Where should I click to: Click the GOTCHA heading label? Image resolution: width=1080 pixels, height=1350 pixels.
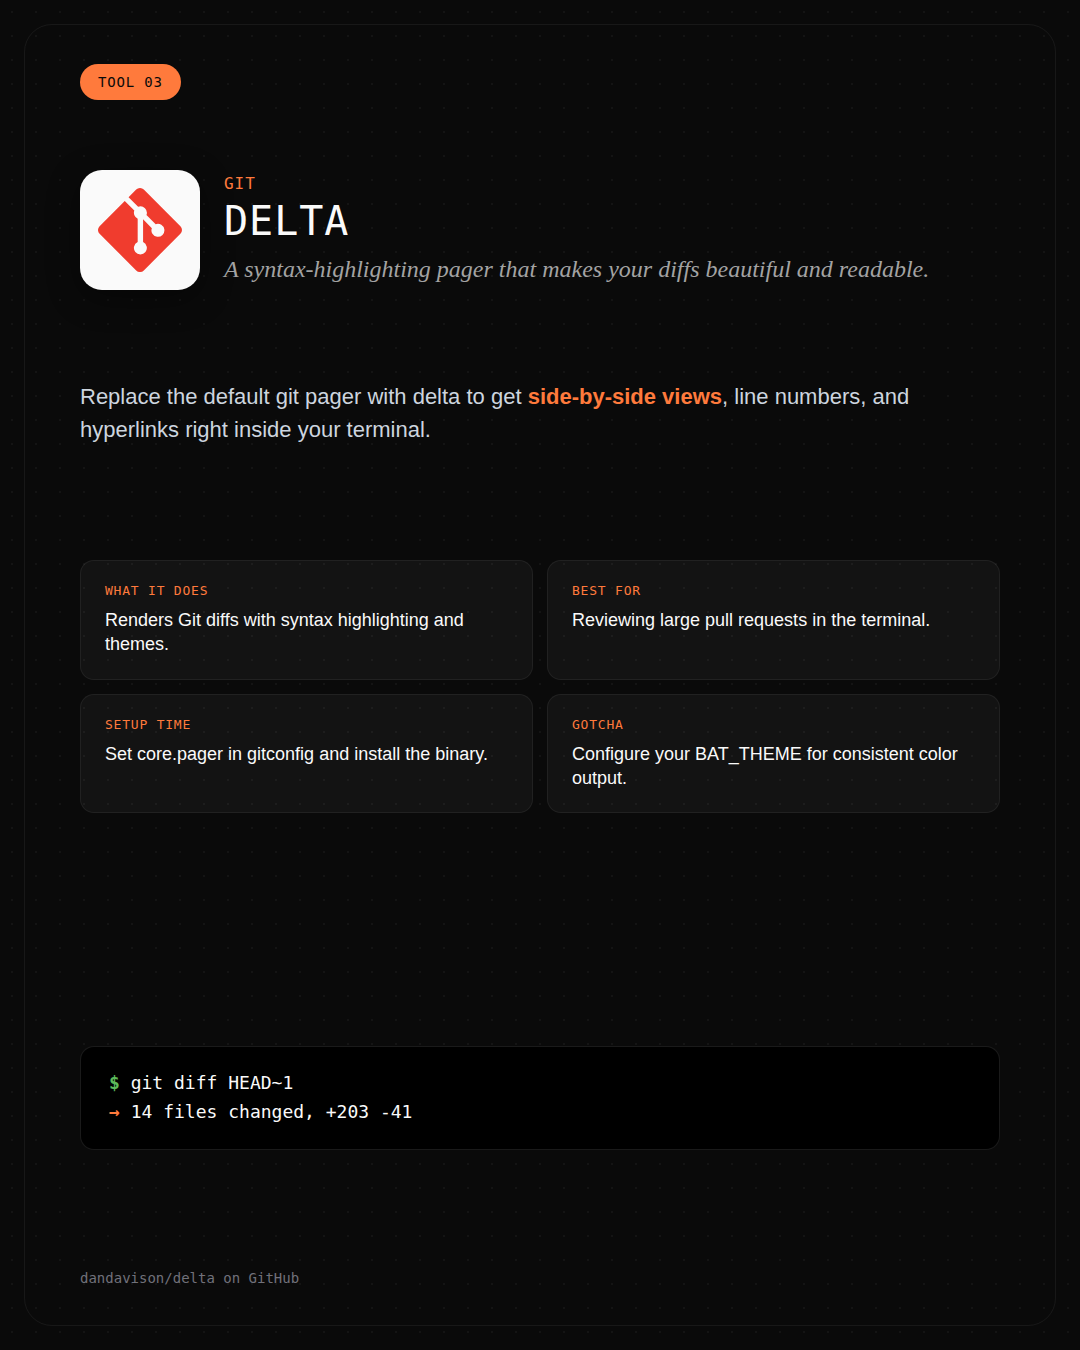click(x=597, y=725)
